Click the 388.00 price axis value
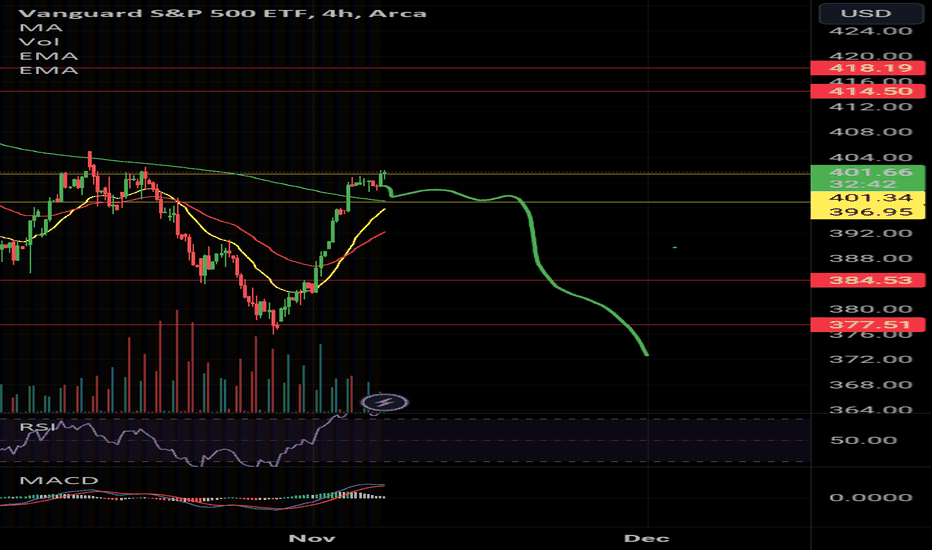This screenshot has width=932, height=550. [x=870, y=259]
